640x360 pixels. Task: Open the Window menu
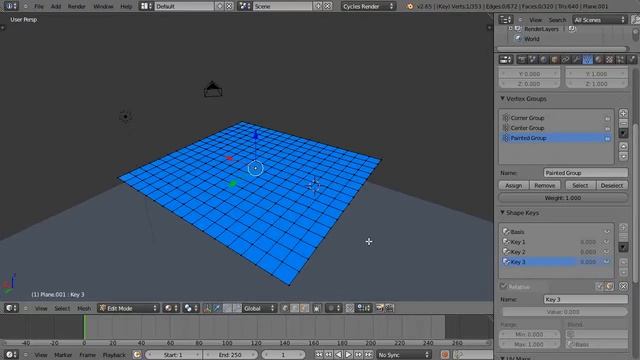[x=103, y=6]
